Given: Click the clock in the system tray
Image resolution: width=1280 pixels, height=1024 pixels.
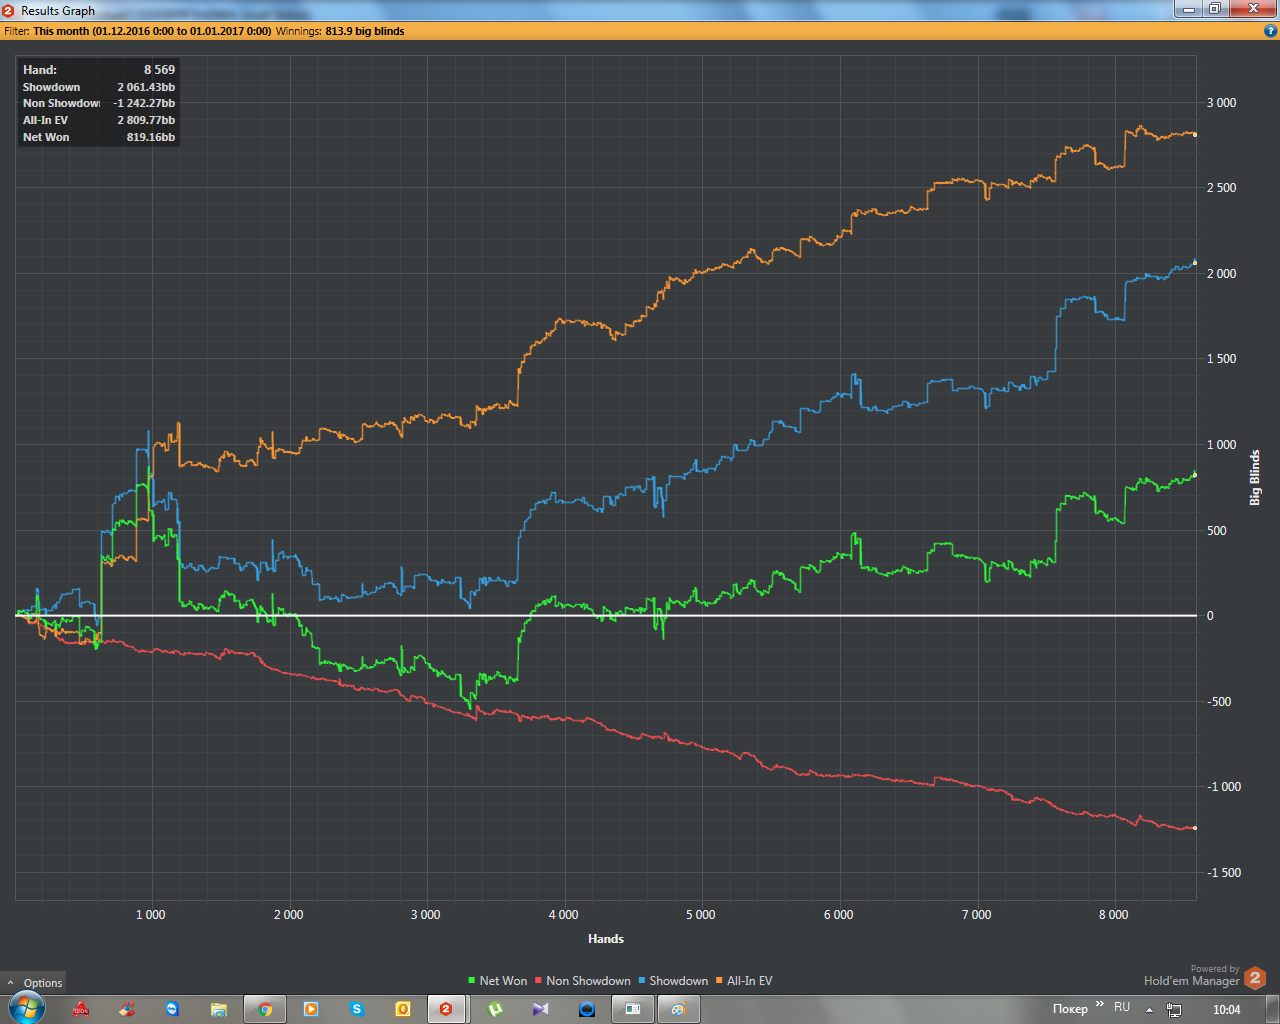Looking at the screenshot, I should click(x=1226, y=1010).
